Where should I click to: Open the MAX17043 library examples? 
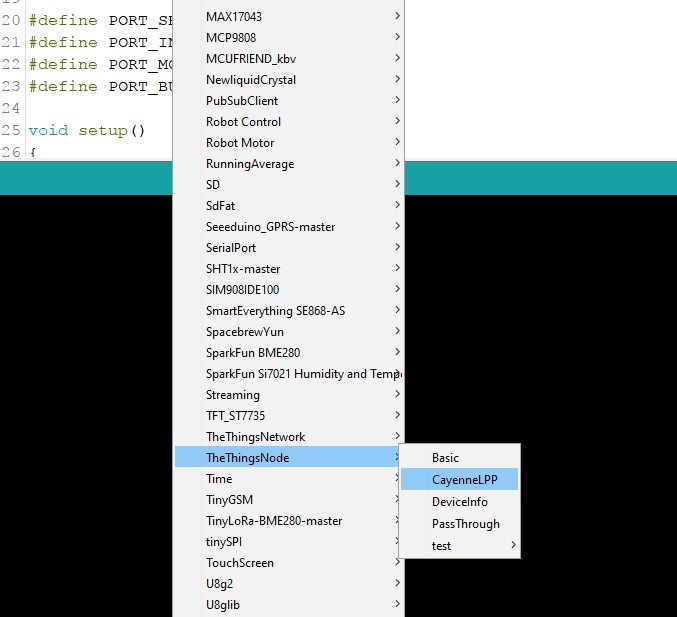tap(288, 16)
